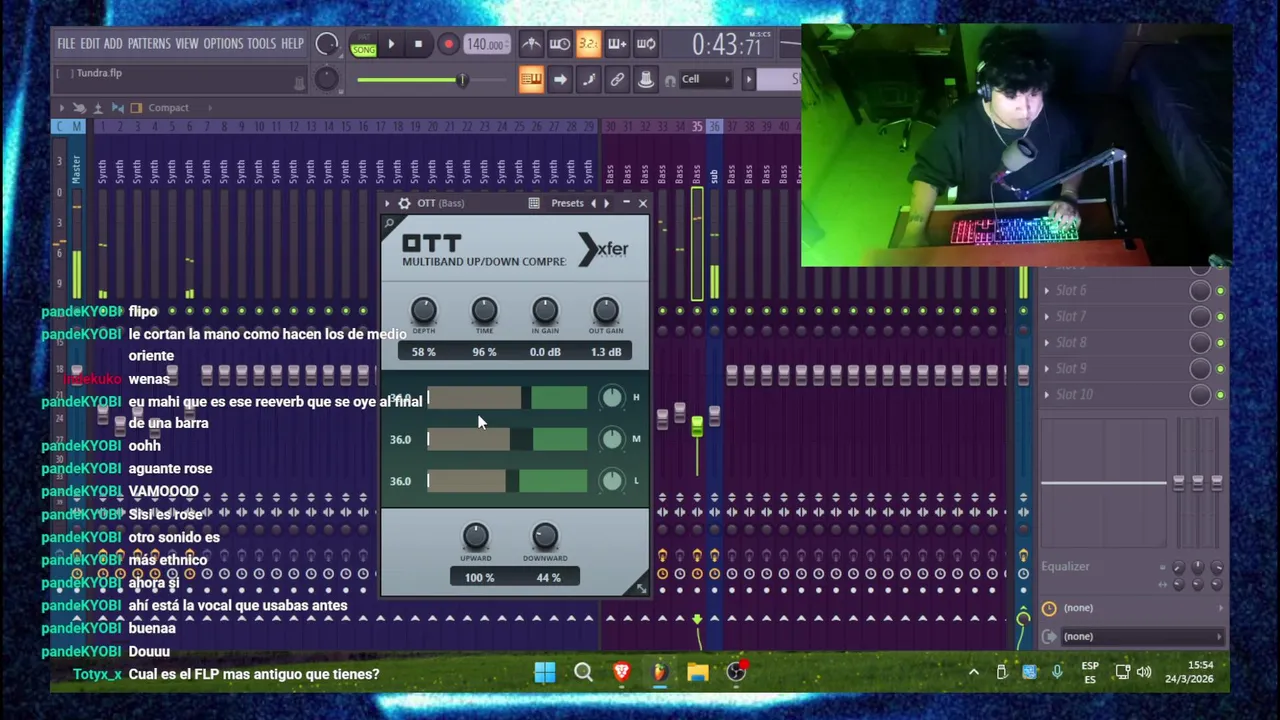This screenshot has height=720, width=1280.
Task: Open the plugin picker stamp icon
Action: click(646, 80)
